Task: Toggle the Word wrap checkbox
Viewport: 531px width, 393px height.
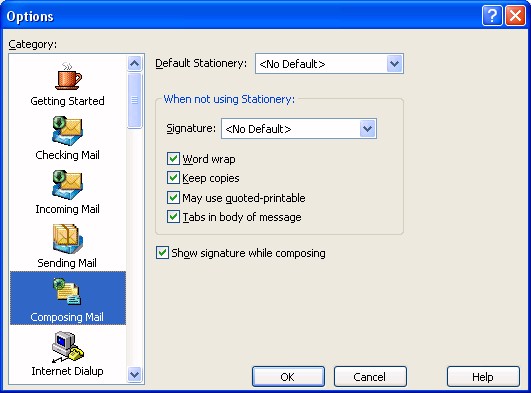Action: [173, 159]
